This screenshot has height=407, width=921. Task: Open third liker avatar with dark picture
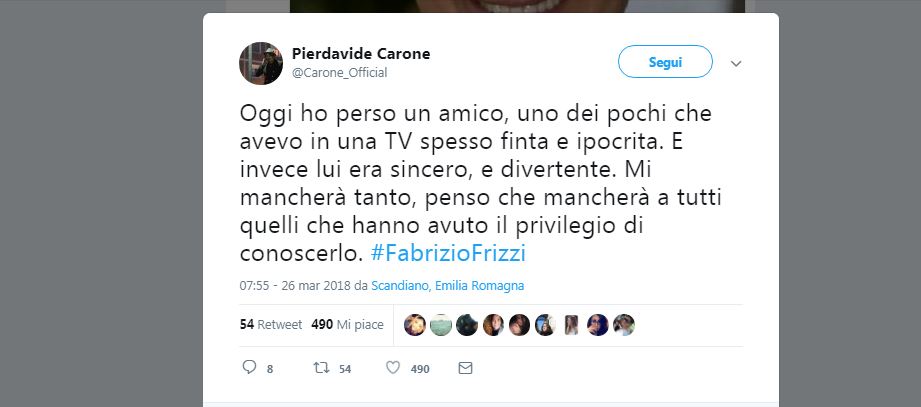coord(467,325)
